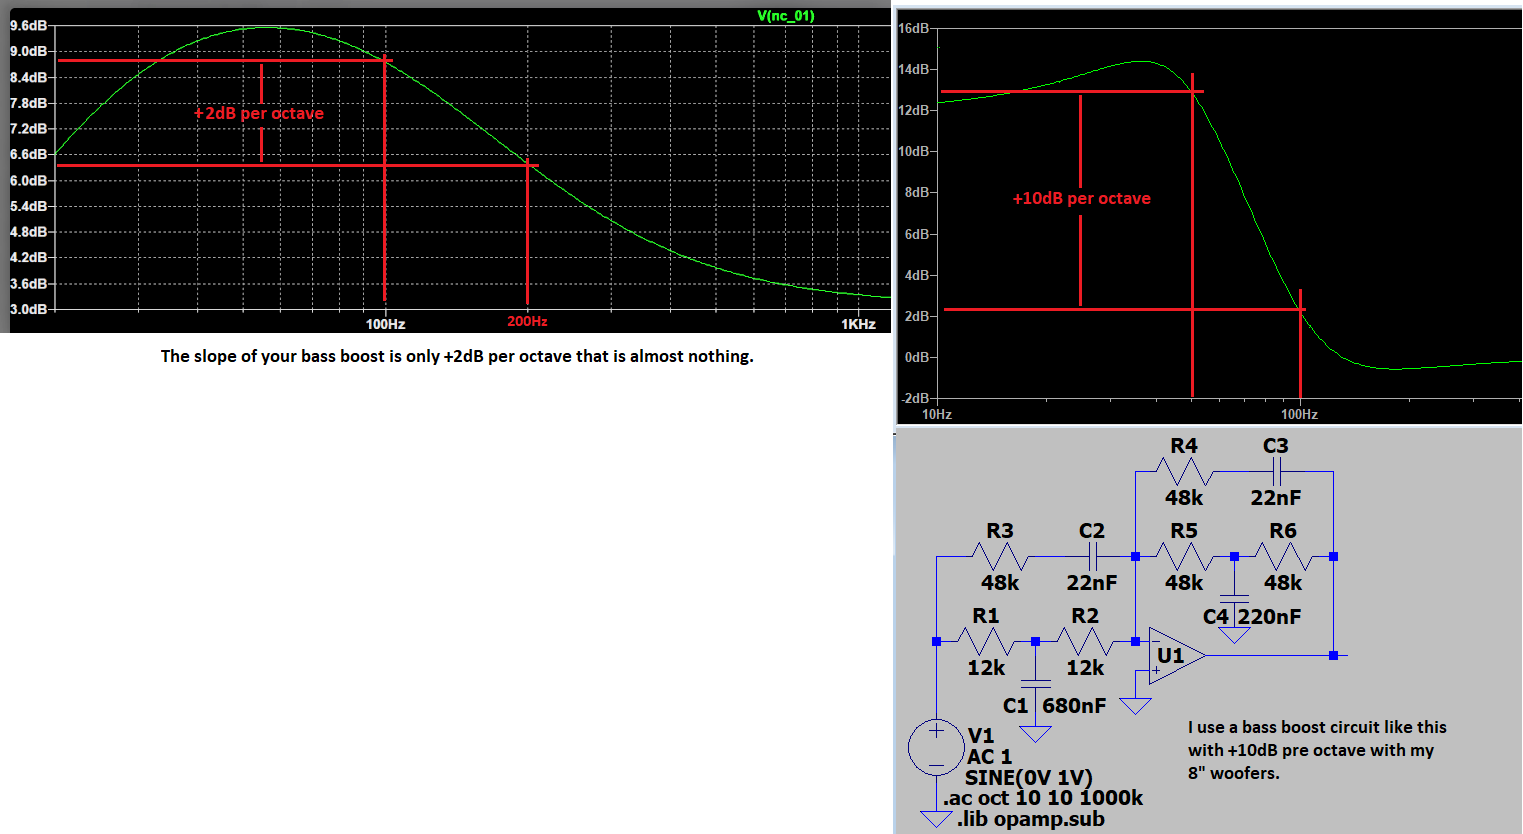Click the ground symbol at op-amp non-inverting input

click(x=1135, y=706)
